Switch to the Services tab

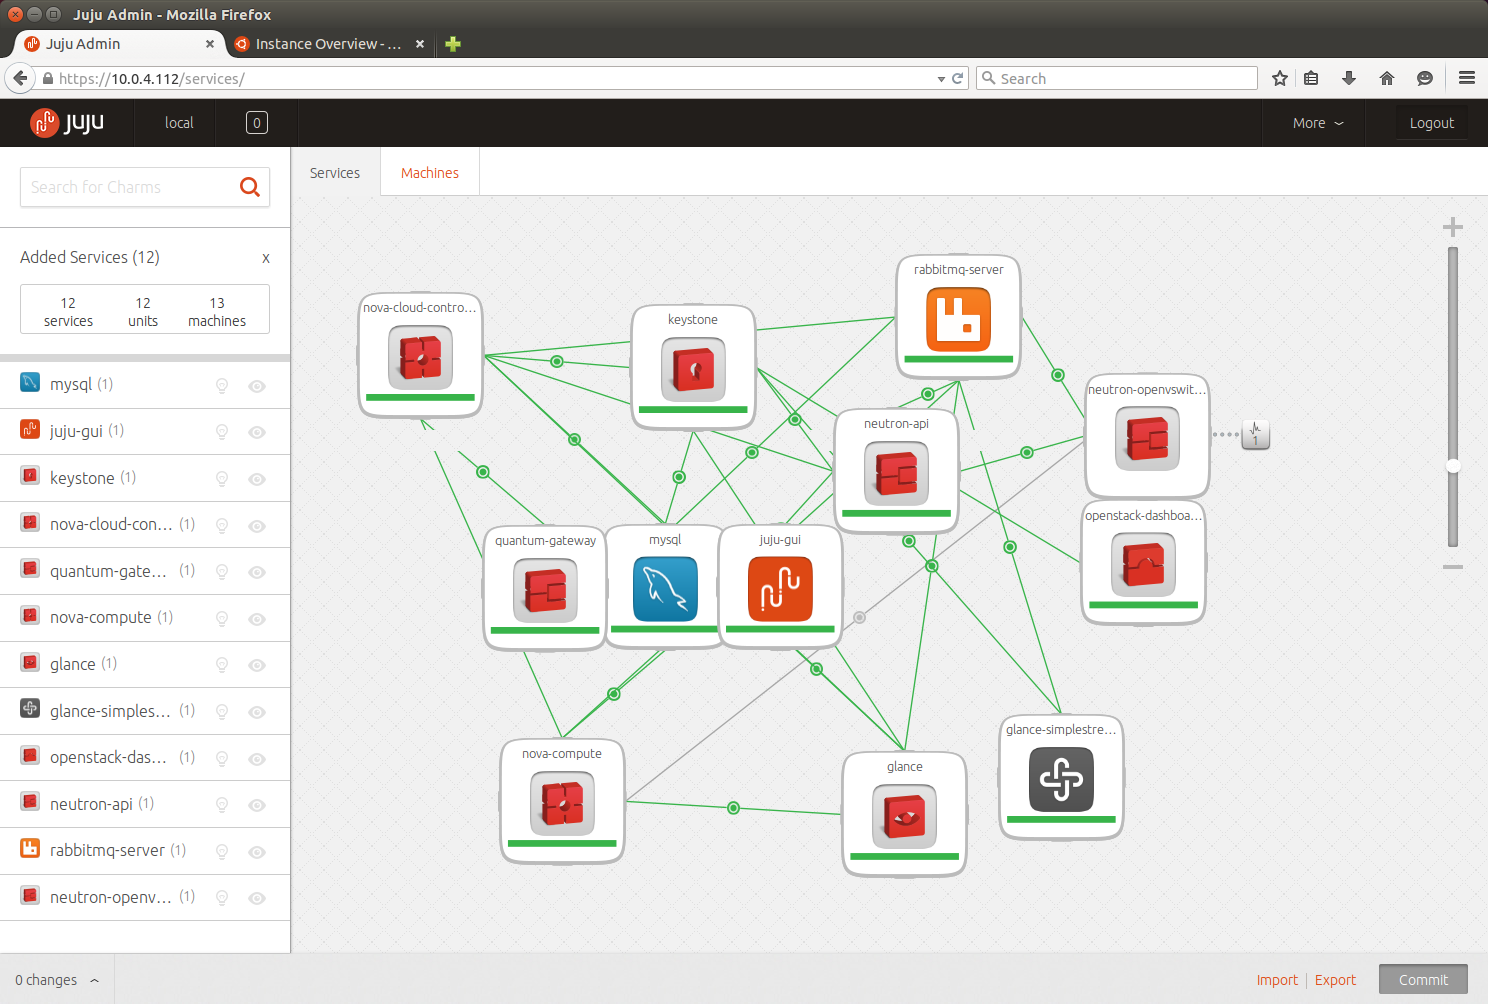[335, 173]
